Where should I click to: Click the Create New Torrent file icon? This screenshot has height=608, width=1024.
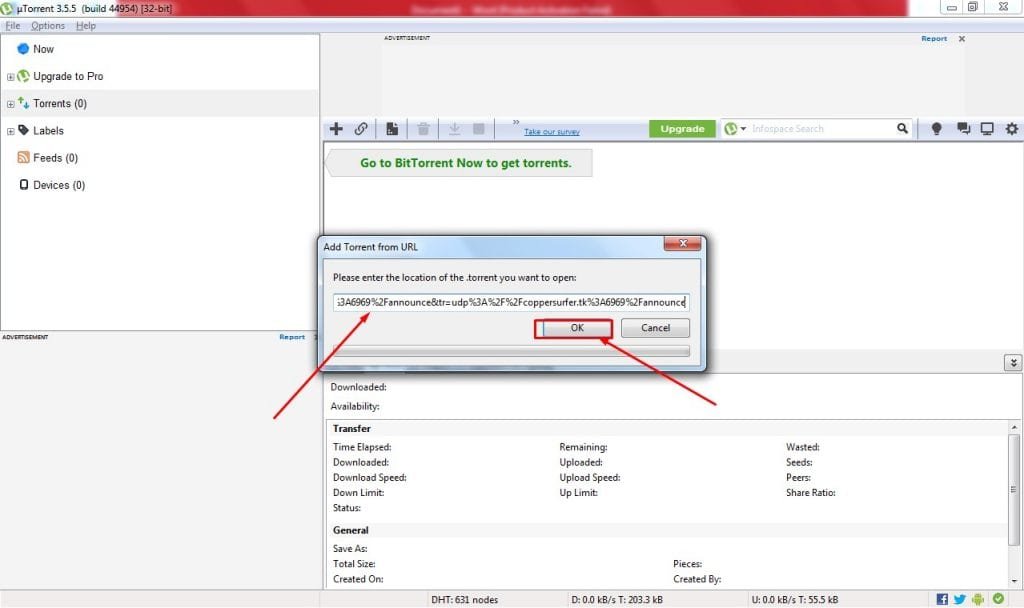pos(393,129)
